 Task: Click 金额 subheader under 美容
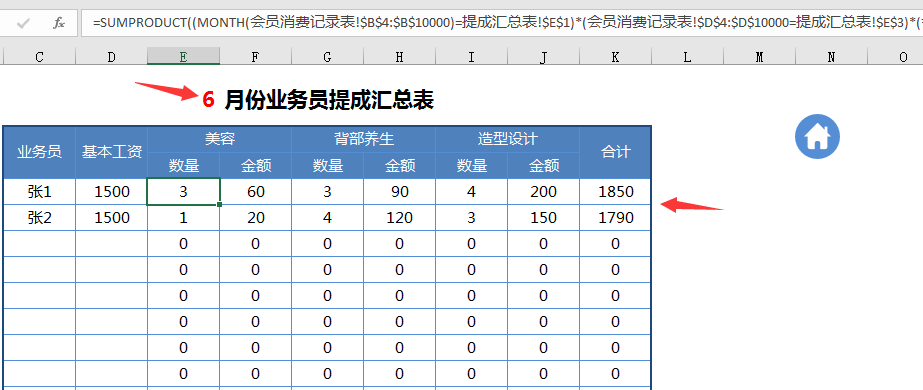tap(255, 166)
